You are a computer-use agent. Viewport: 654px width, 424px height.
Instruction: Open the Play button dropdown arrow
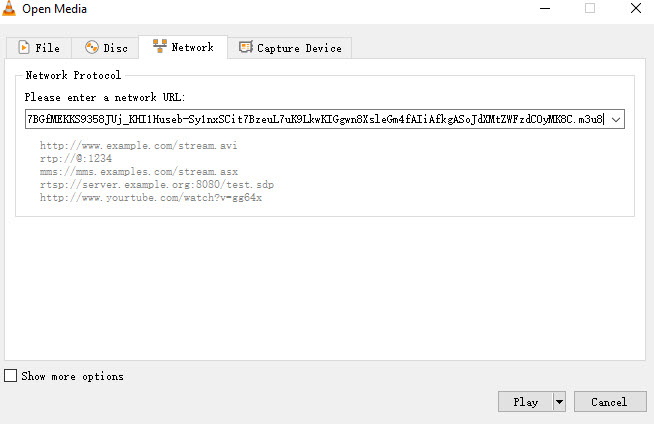[559, 401]
